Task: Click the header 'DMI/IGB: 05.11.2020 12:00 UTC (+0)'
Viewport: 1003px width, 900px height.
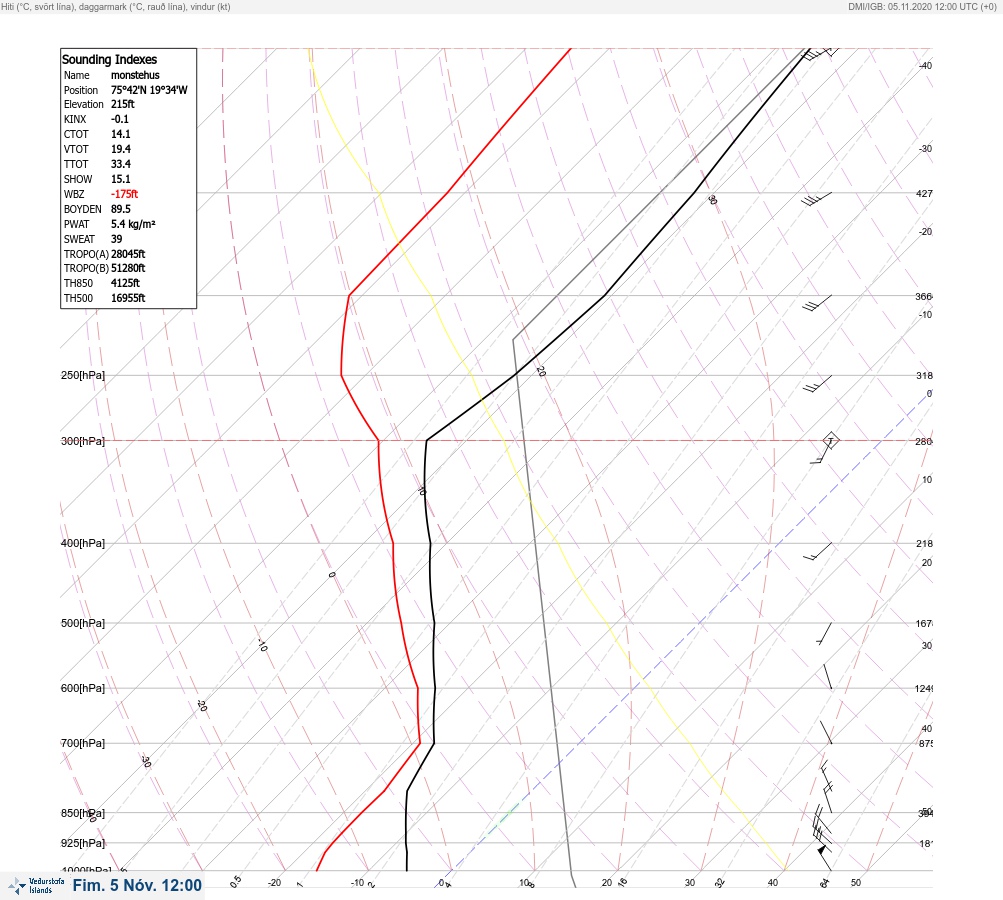Action: (x=922, y=6)
